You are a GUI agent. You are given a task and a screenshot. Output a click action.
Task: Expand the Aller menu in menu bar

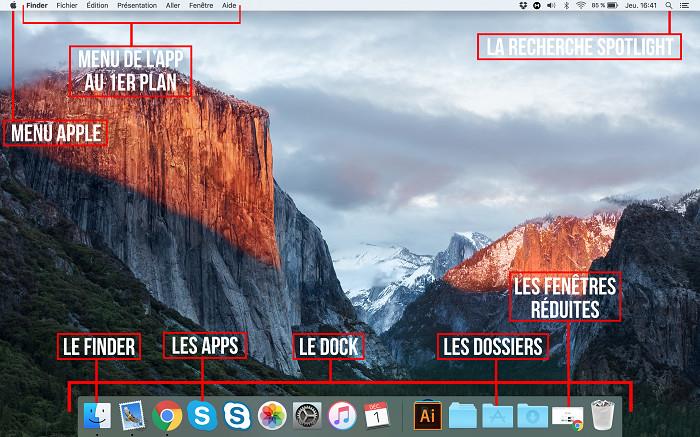173,6
